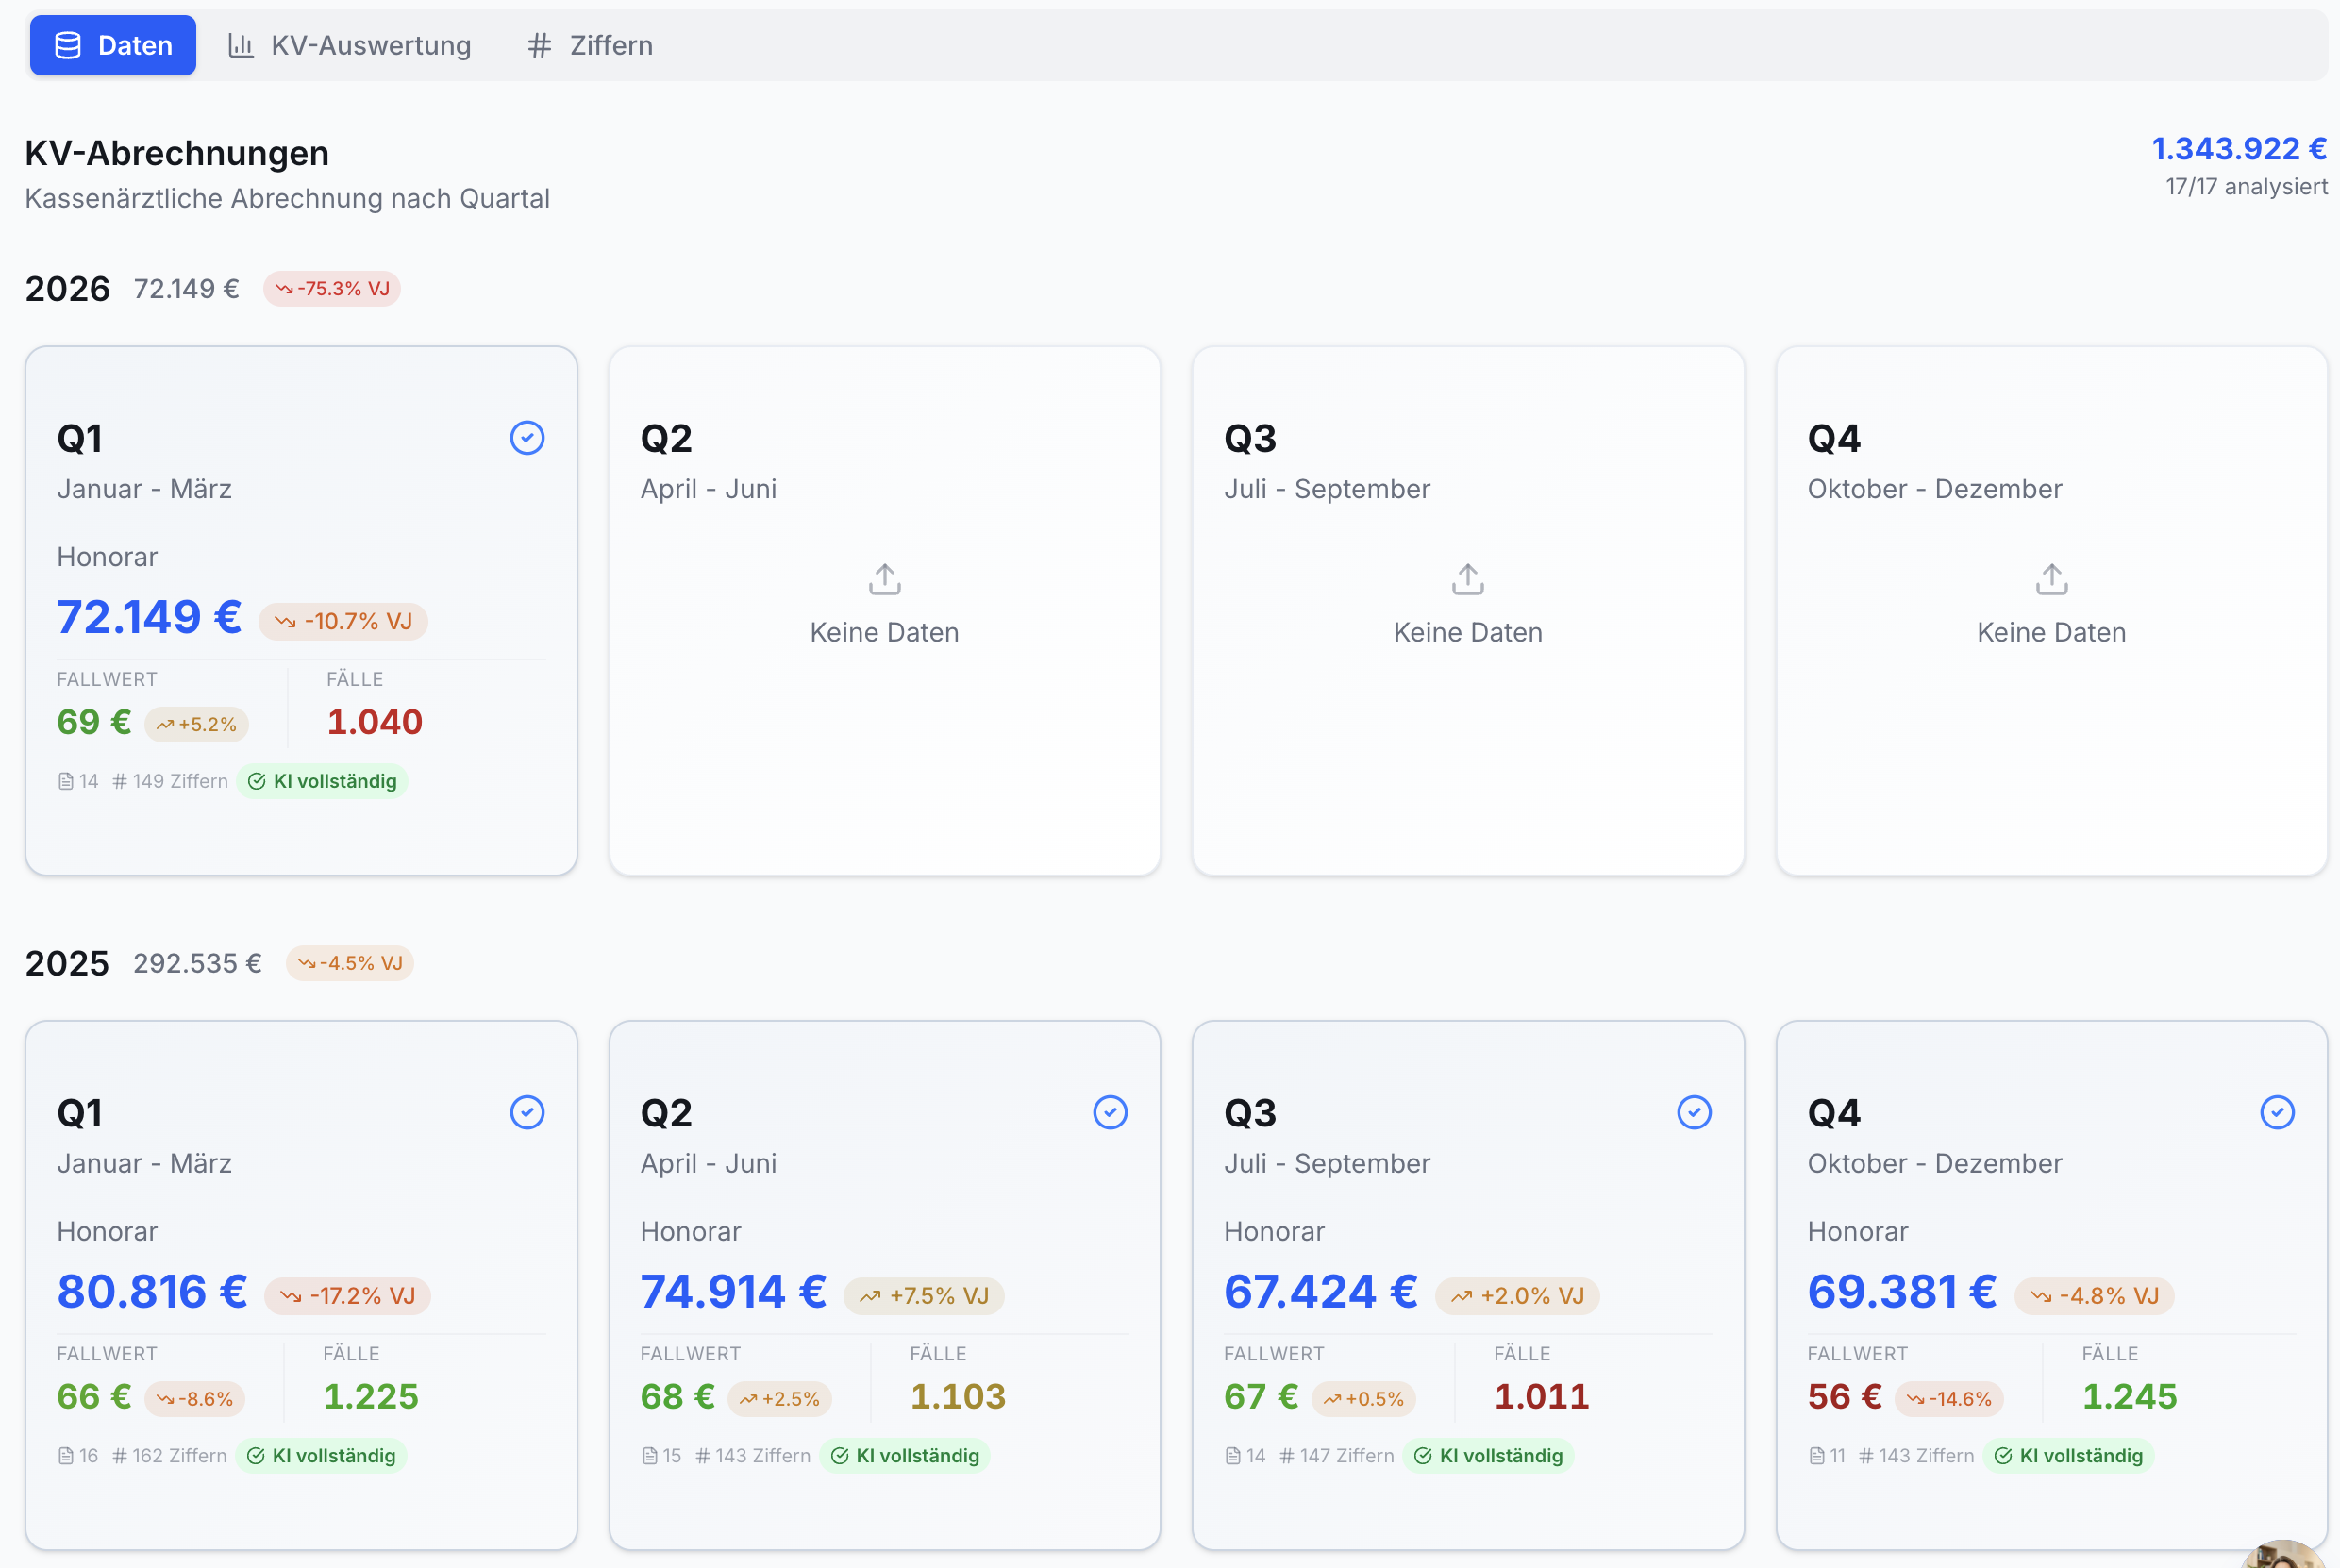
Task: Click the check circle on 2025 Q3 card
Action: click(1694, 1112)
